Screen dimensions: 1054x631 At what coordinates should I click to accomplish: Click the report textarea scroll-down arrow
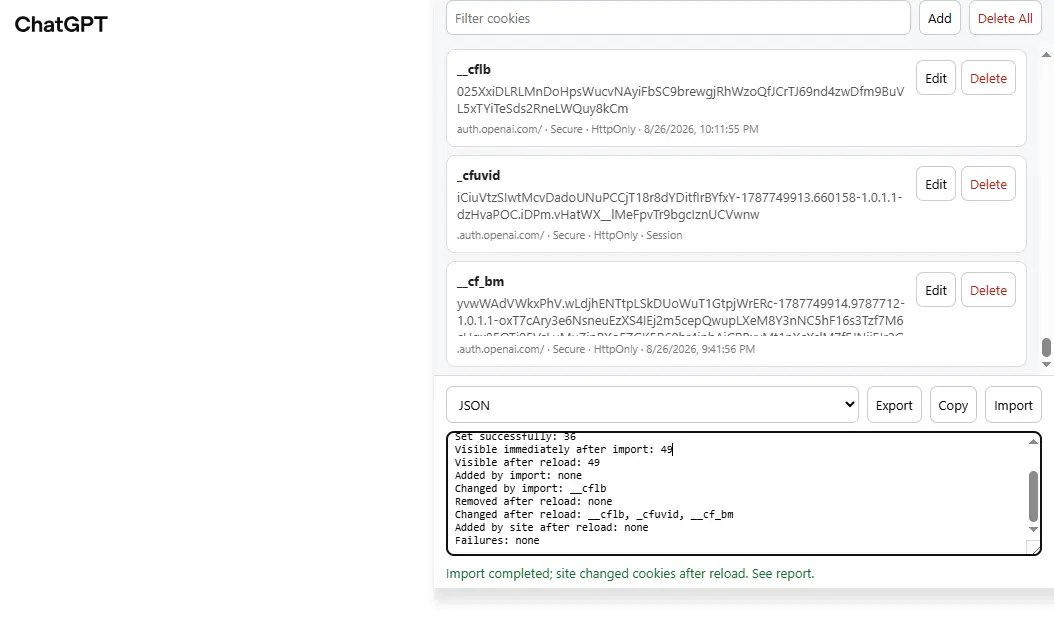click(1033, 529)
